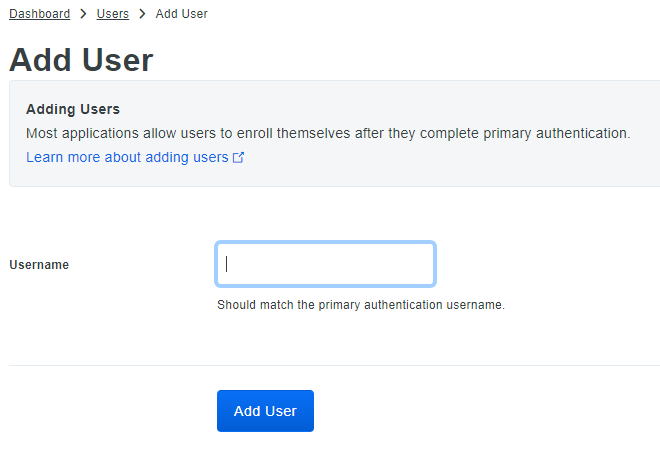660x462 pixels.
Task: Click the external link icon beside Learn more
Action: click(238, 158)
